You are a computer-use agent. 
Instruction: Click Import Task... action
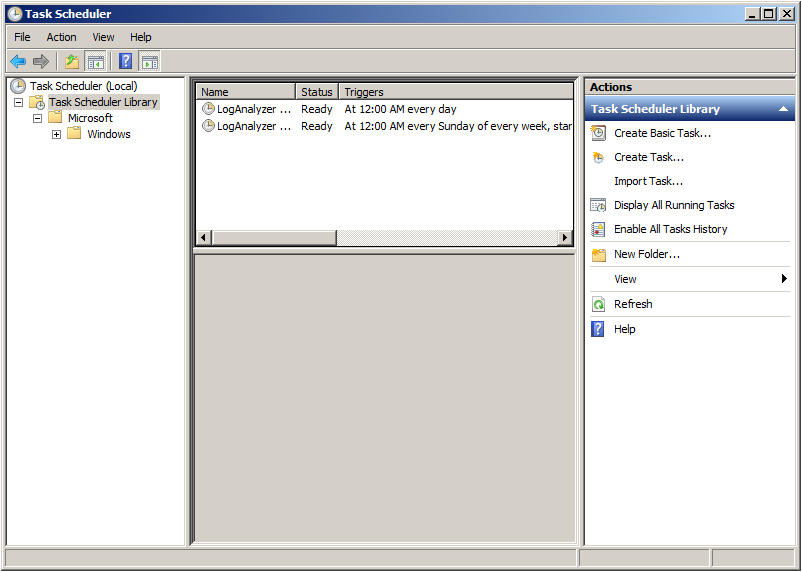point(648,181)
